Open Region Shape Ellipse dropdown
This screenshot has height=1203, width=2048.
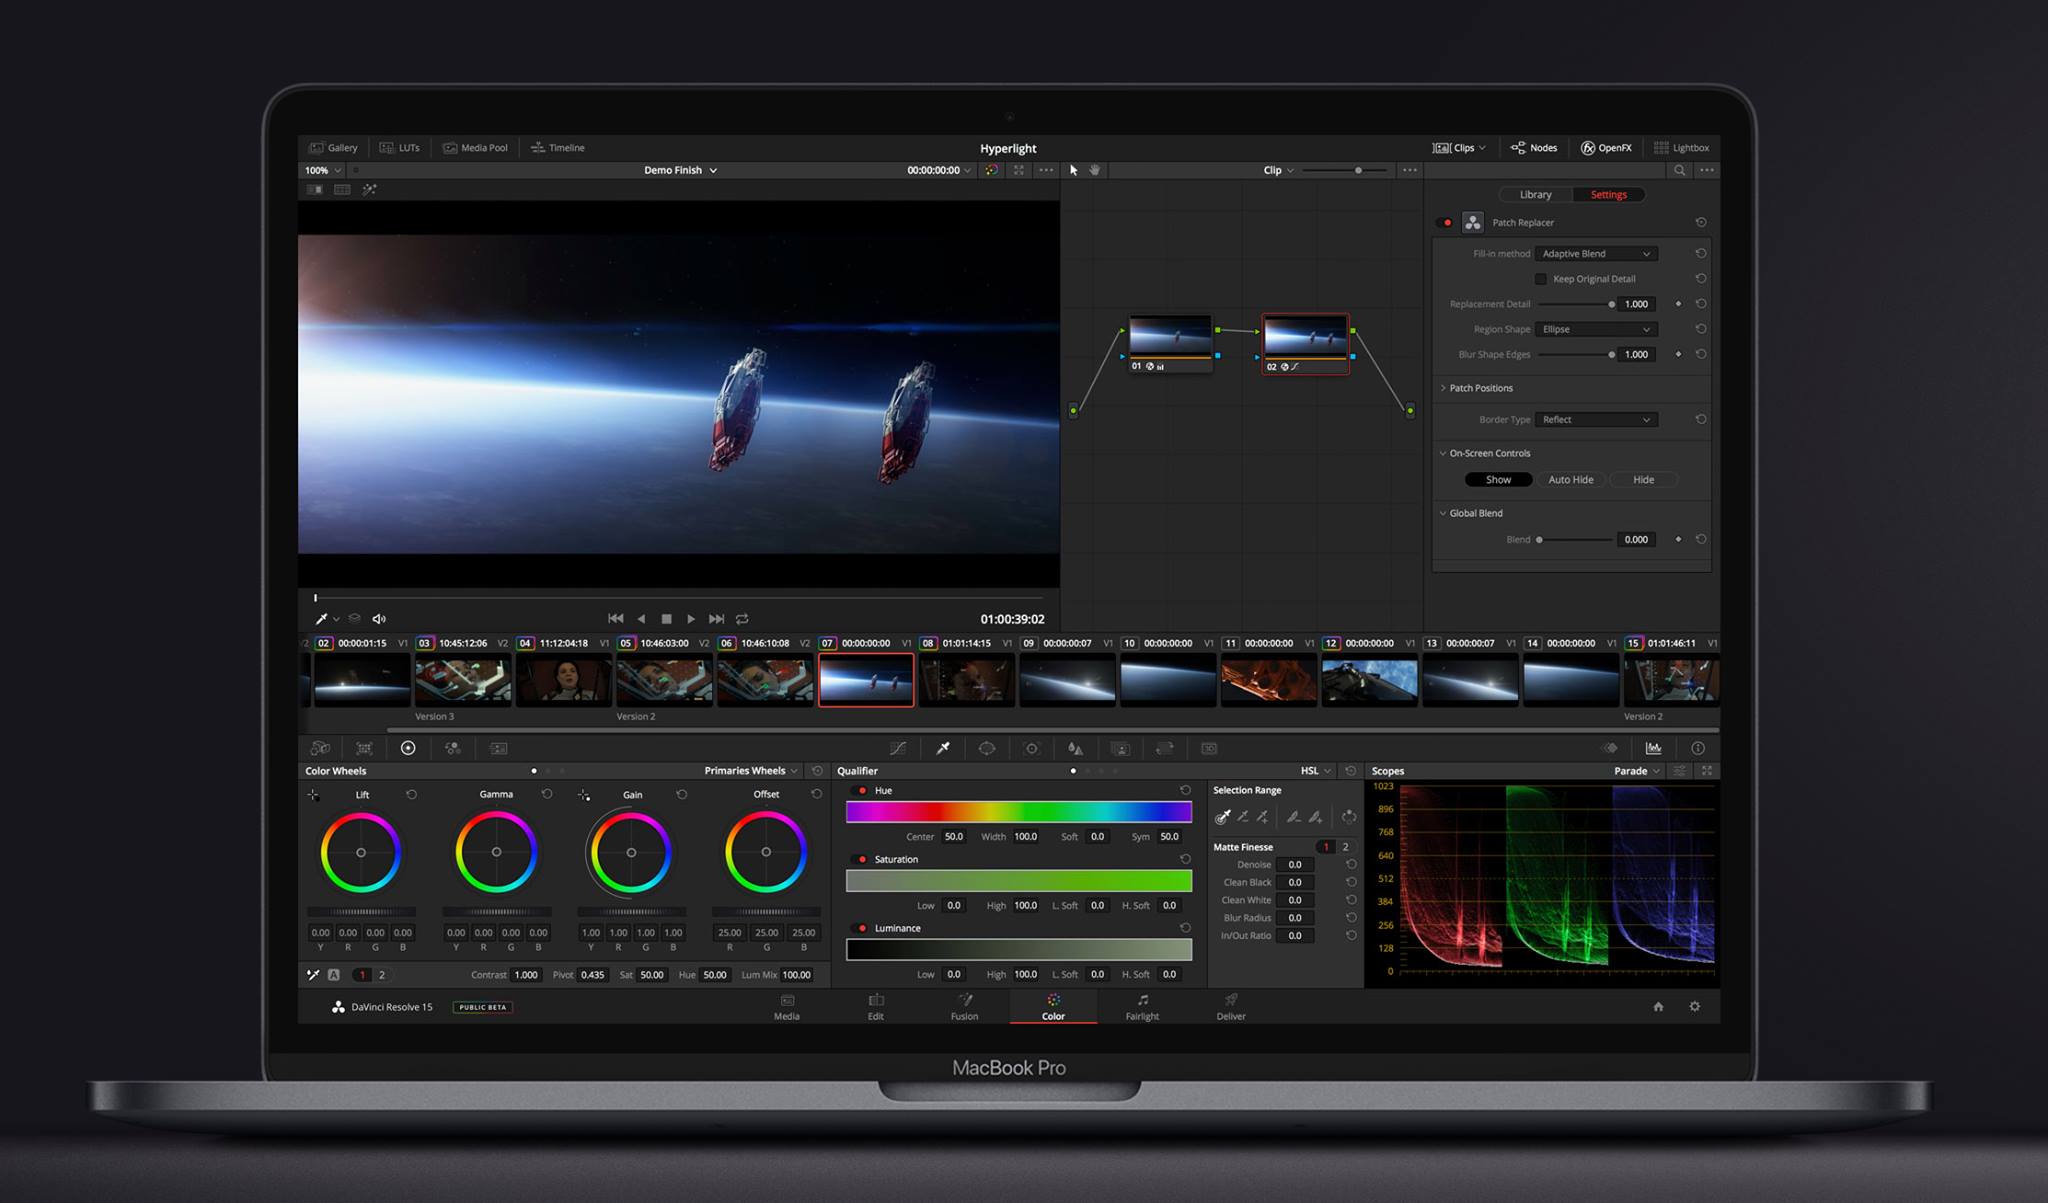pyautogui.click(x=1596, y=329)
